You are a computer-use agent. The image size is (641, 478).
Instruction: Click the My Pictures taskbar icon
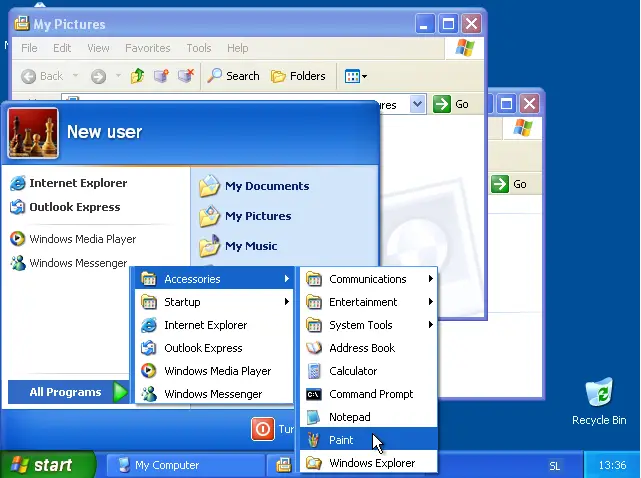click(283, 465)
